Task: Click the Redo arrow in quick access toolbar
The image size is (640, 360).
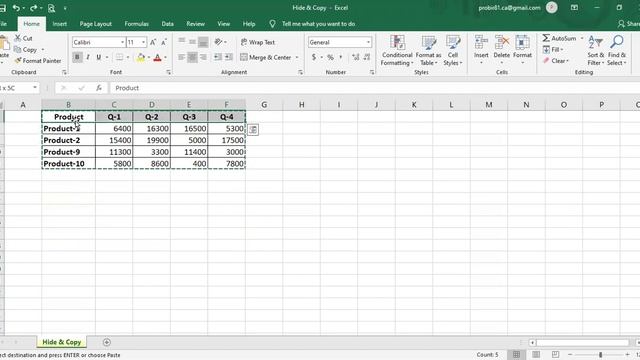Action: (x=33, y=8)
